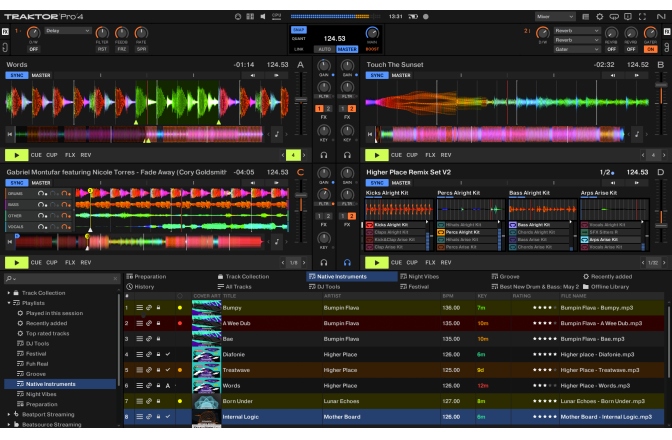The width and height of the screenshot is (672, 440).
Task: Open Night Vibes favorite tab
Action: pyautogui.click(x=420, y=277)
